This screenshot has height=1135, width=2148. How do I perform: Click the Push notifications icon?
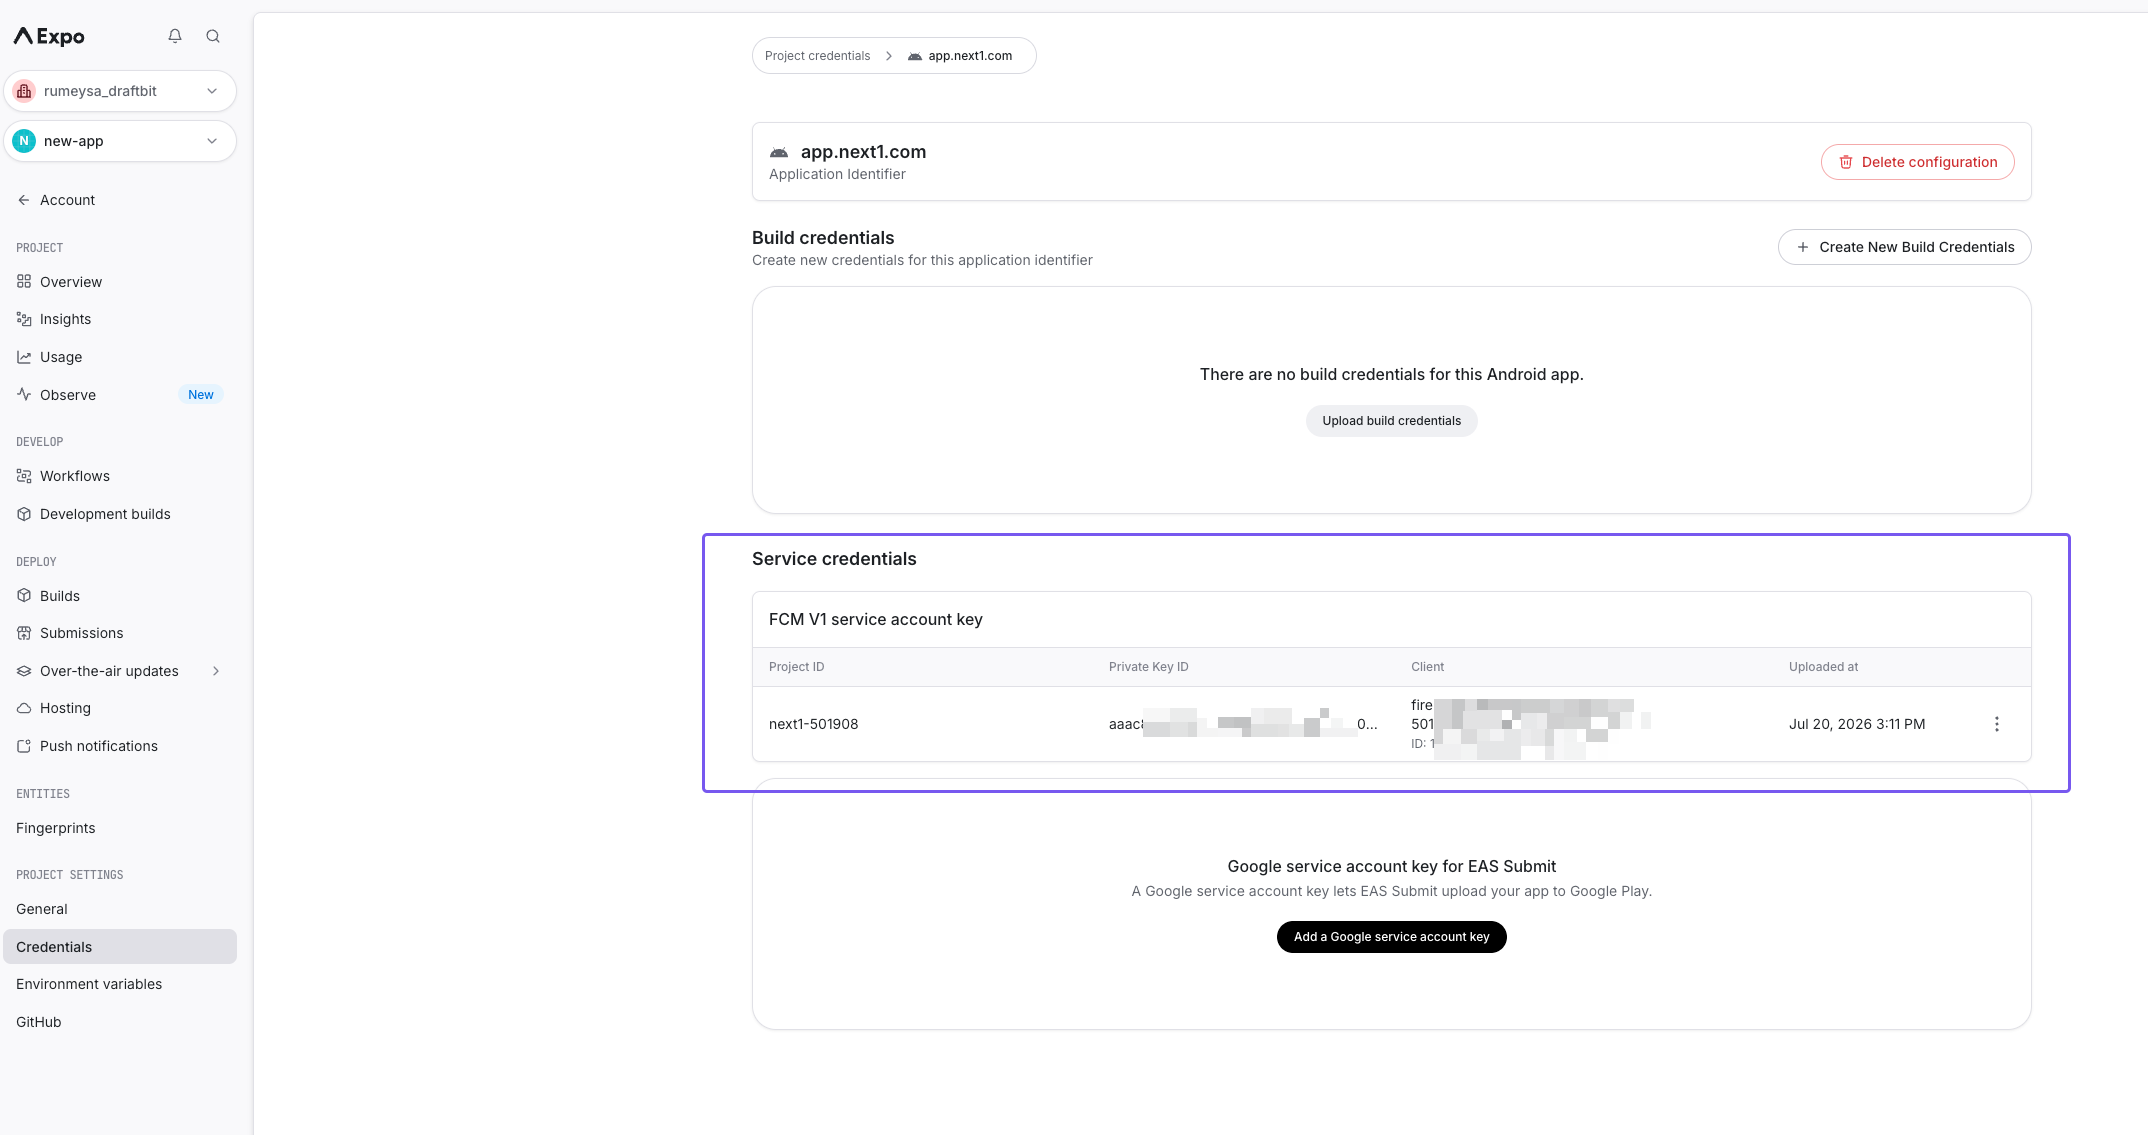24,746
